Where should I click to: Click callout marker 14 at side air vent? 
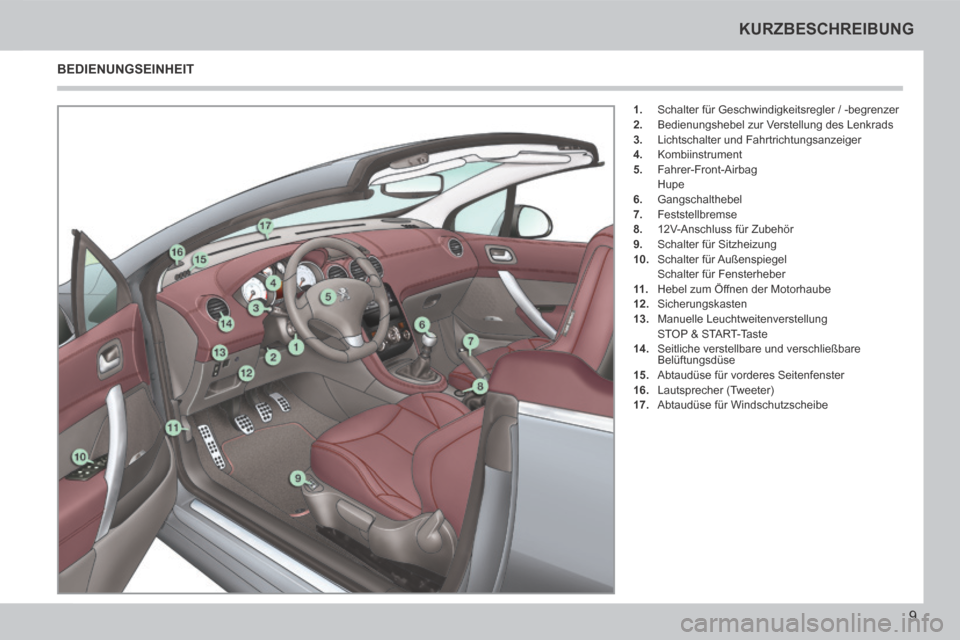227,323
